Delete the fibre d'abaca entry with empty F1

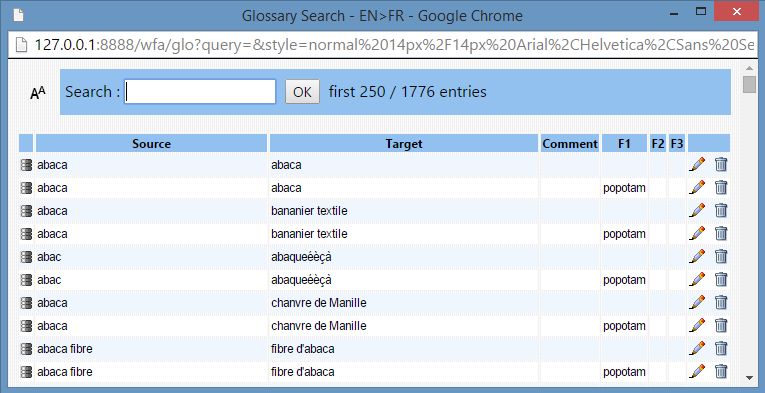721,348
